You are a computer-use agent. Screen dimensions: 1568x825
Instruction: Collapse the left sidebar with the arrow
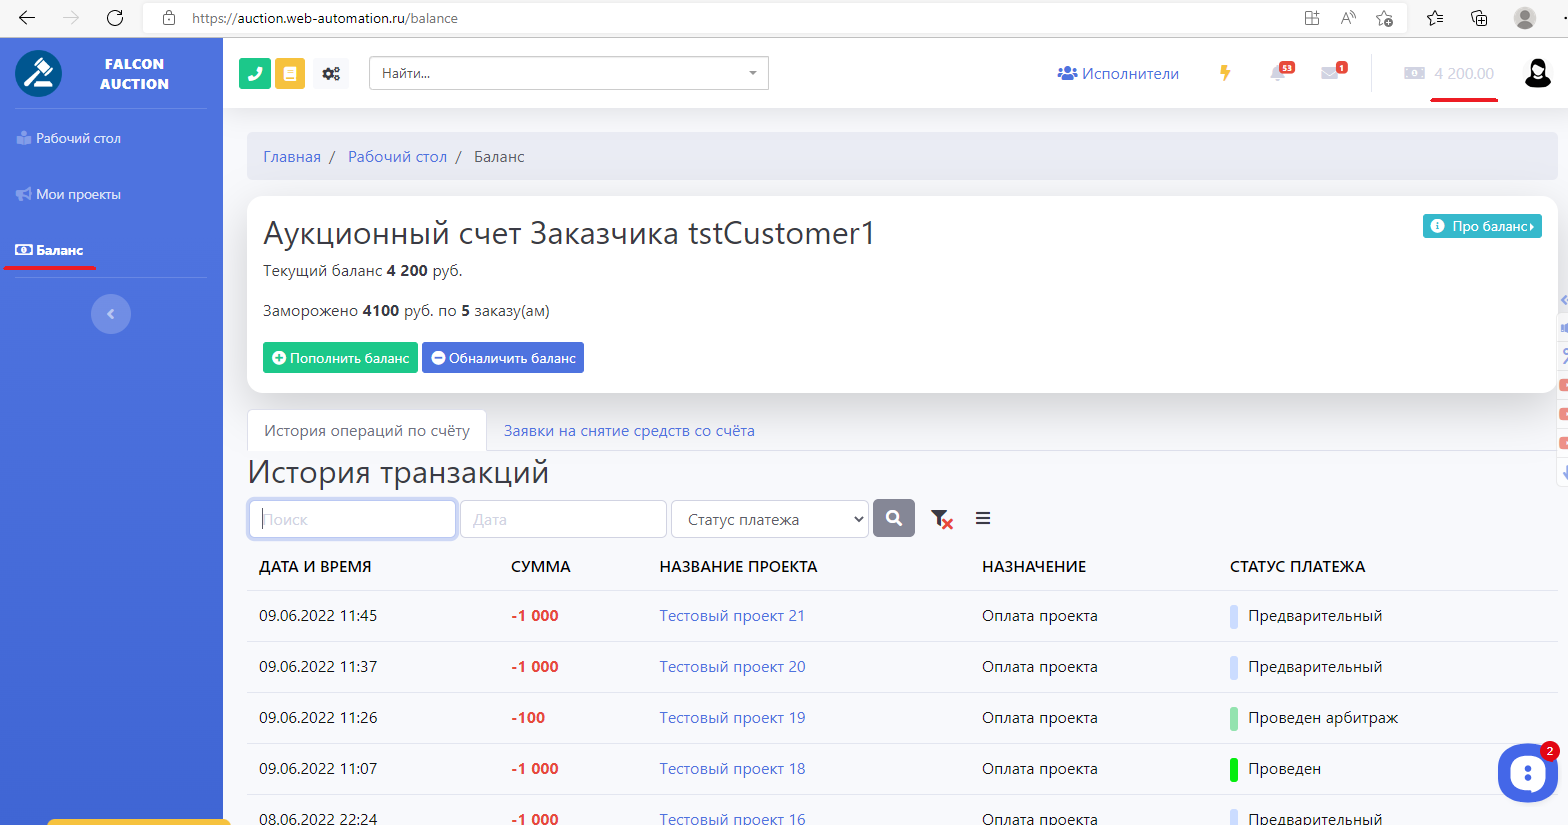(x=111, y=314)
